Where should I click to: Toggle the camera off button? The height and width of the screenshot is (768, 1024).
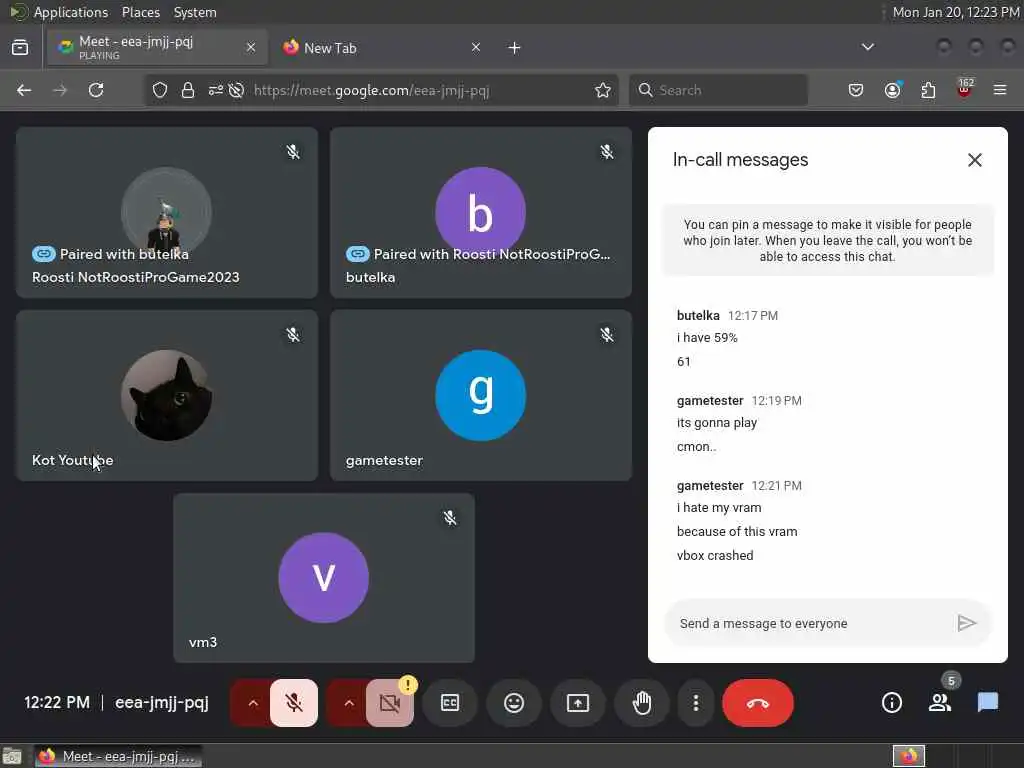point(390,703)
